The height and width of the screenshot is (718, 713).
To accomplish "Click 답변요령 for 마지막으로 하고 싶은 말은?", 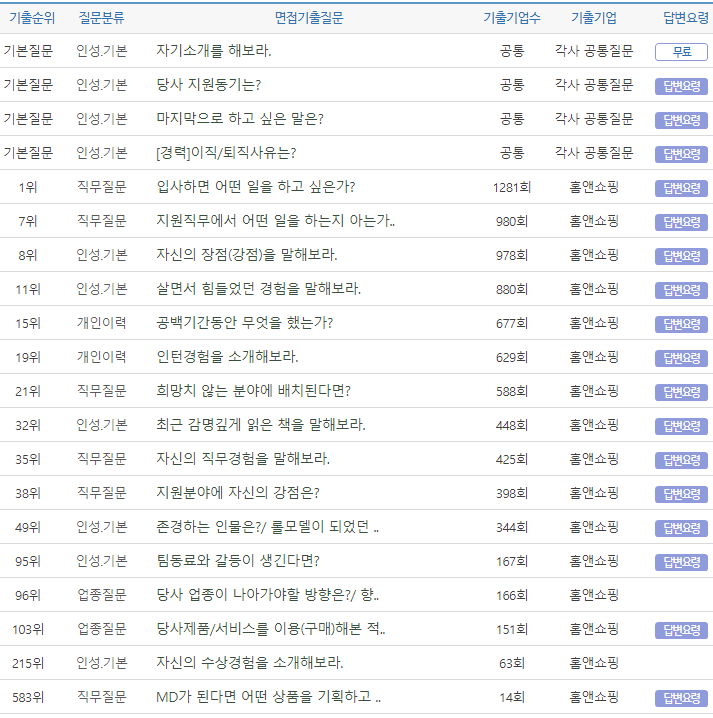I will click(x=681, y=120).
